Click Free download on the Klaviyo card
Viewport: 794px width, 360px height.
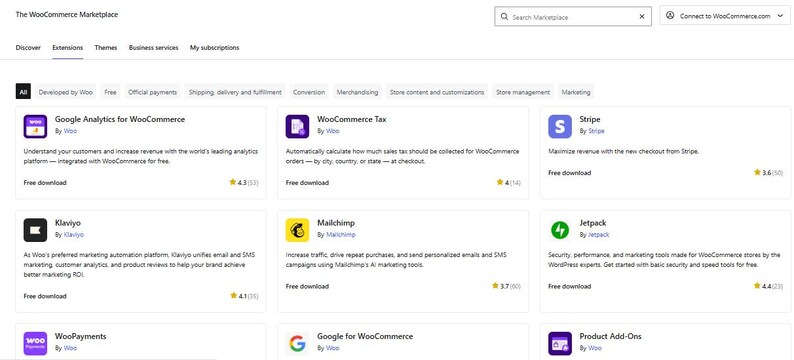(45, 296)
